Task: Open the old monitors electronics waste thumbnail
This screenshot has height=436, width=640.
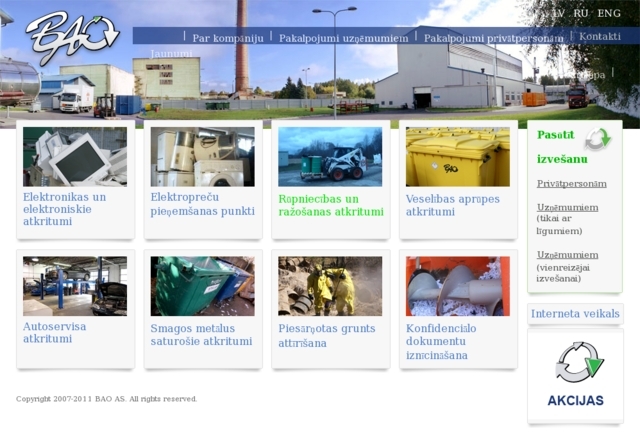Action: (75, 157)
